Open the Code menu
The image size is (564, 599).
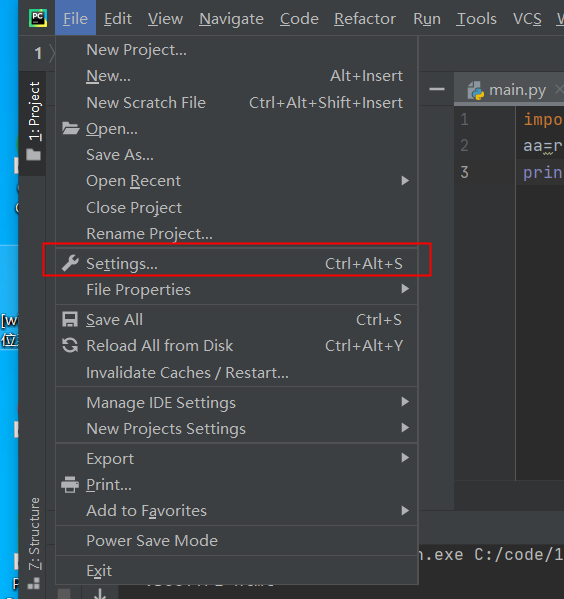coord(299,18)
